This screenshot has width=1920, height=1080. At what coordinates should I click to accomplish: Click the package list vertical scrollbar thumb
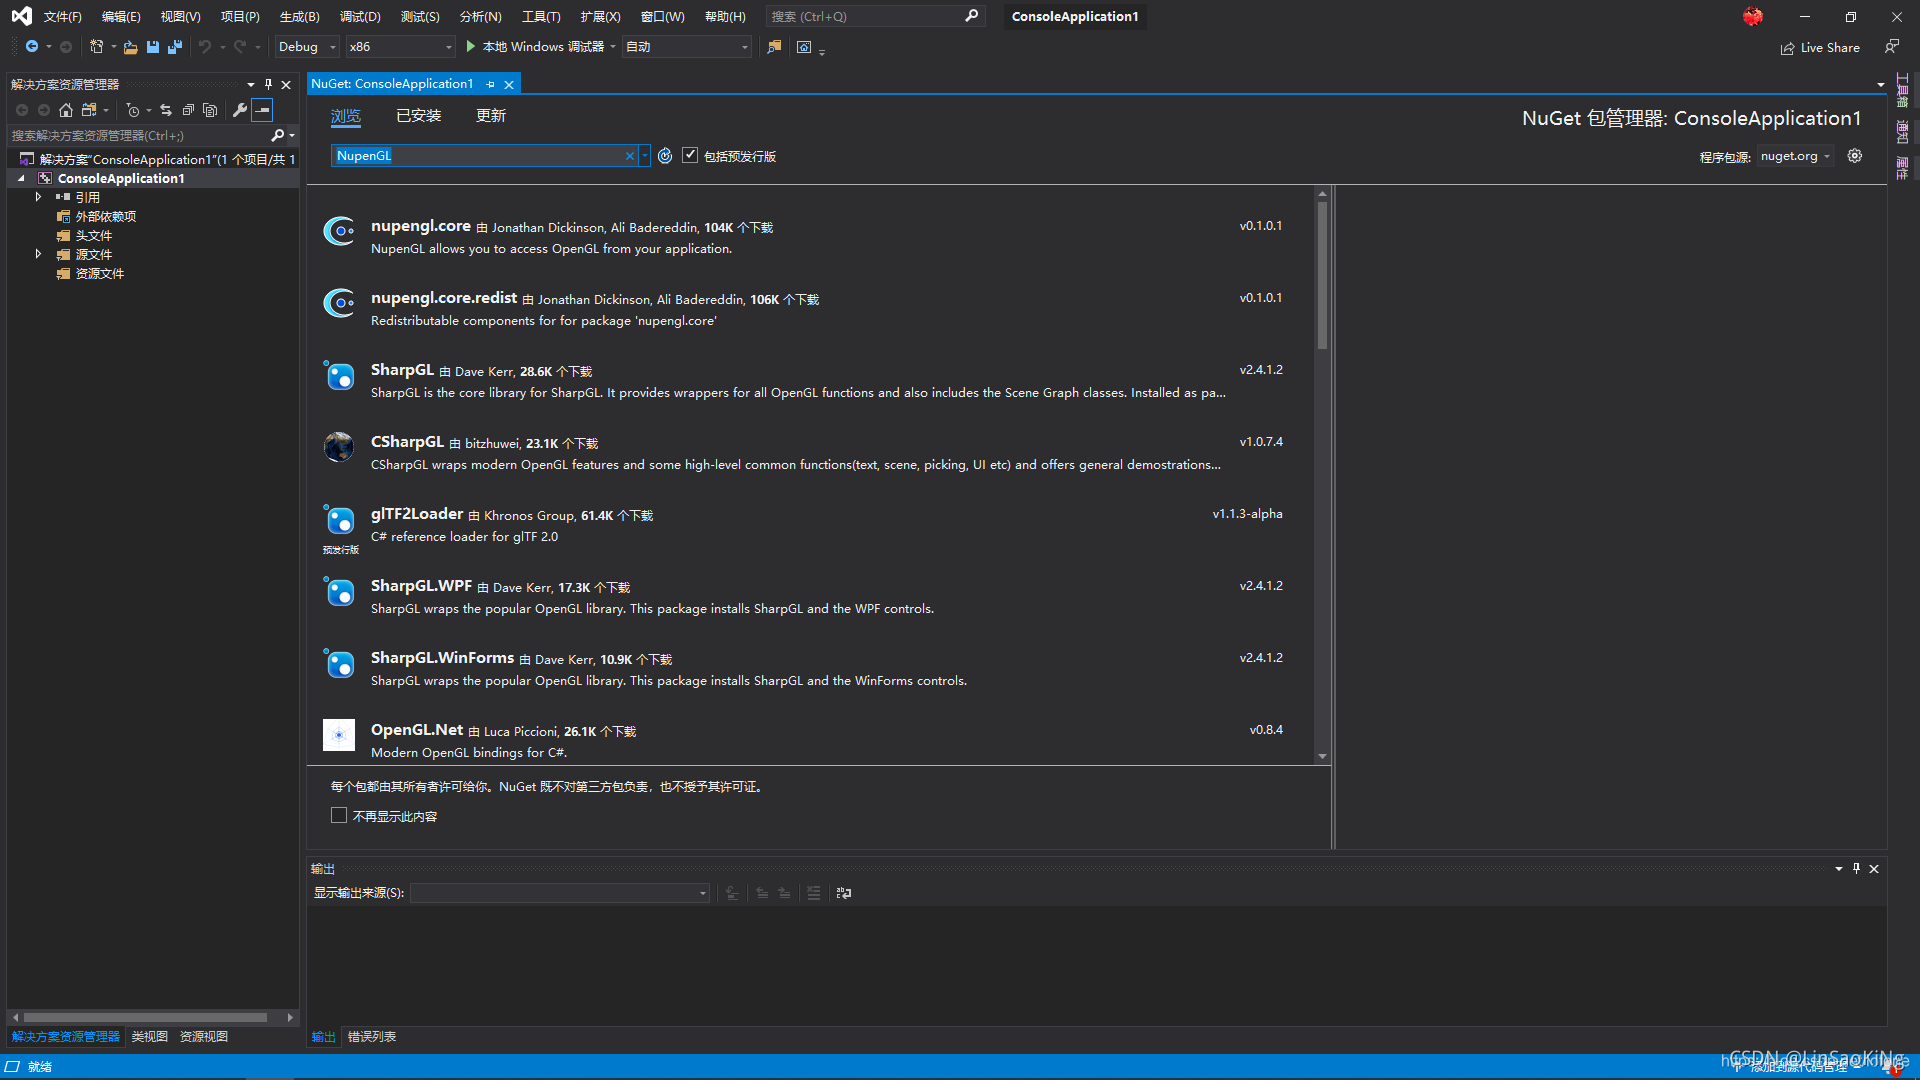tap(1322, 275)
